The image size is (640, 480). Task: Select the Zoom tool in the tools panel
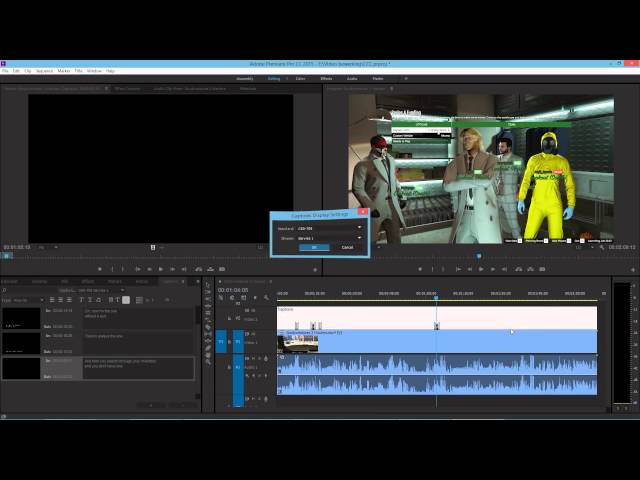[208, 362]
